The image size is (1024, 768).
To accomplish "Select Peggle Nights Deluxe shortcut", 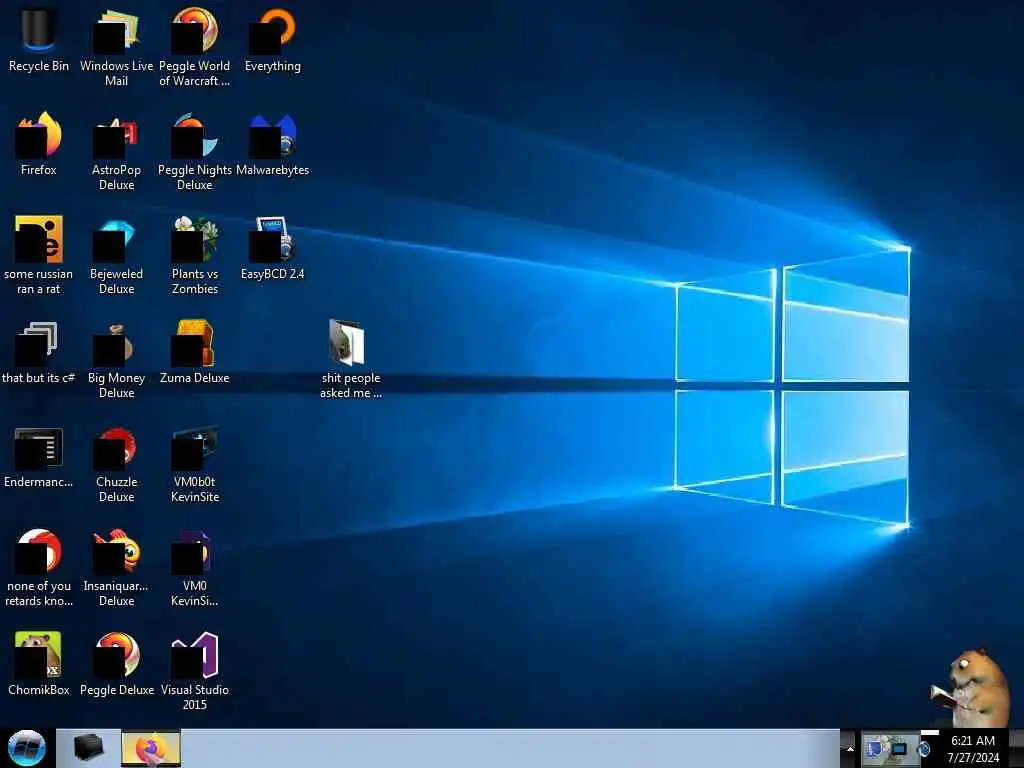I will coord(195,150).
